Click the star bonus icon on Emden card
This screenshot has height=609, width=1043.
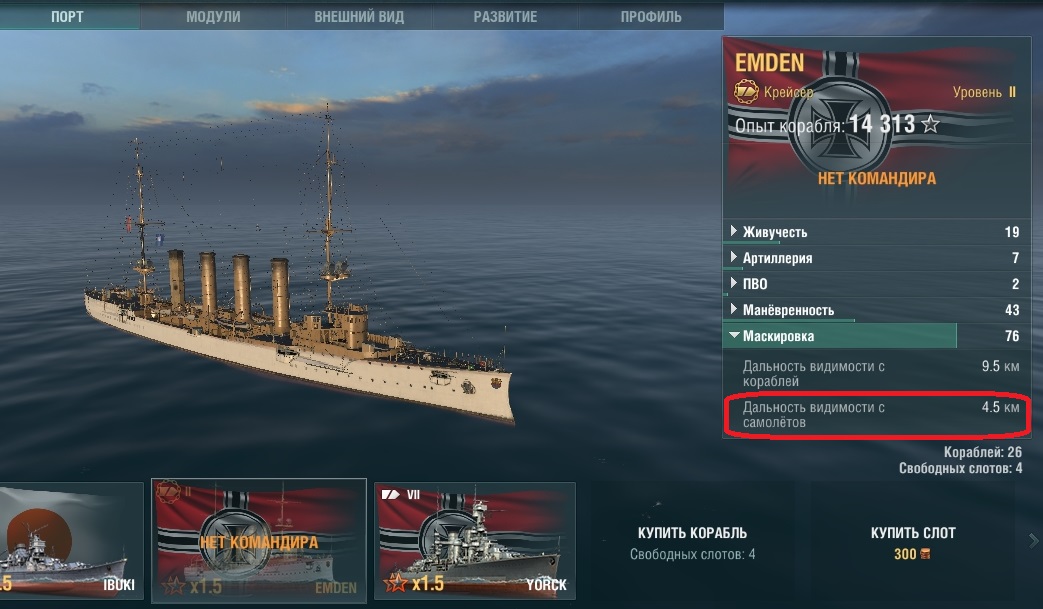coord(174,586)
